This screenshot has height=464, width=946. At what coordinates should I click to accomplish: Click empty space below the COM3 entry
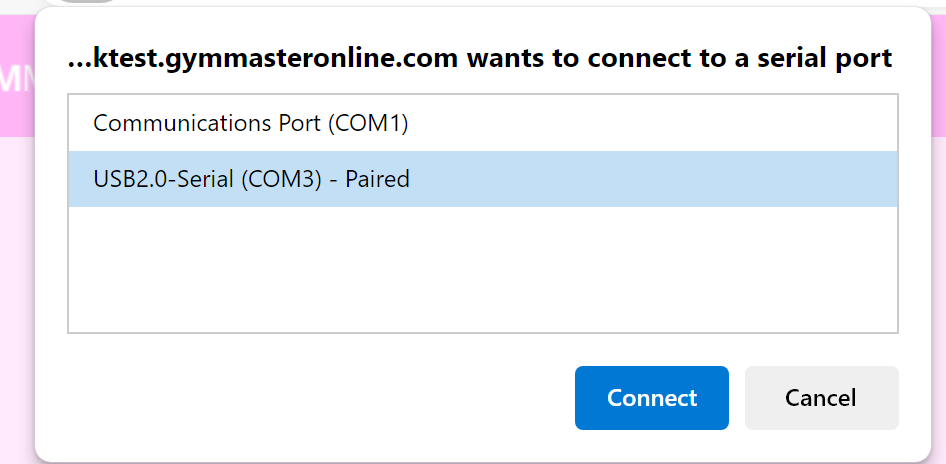pyautogui.click(x=482, y=268)
